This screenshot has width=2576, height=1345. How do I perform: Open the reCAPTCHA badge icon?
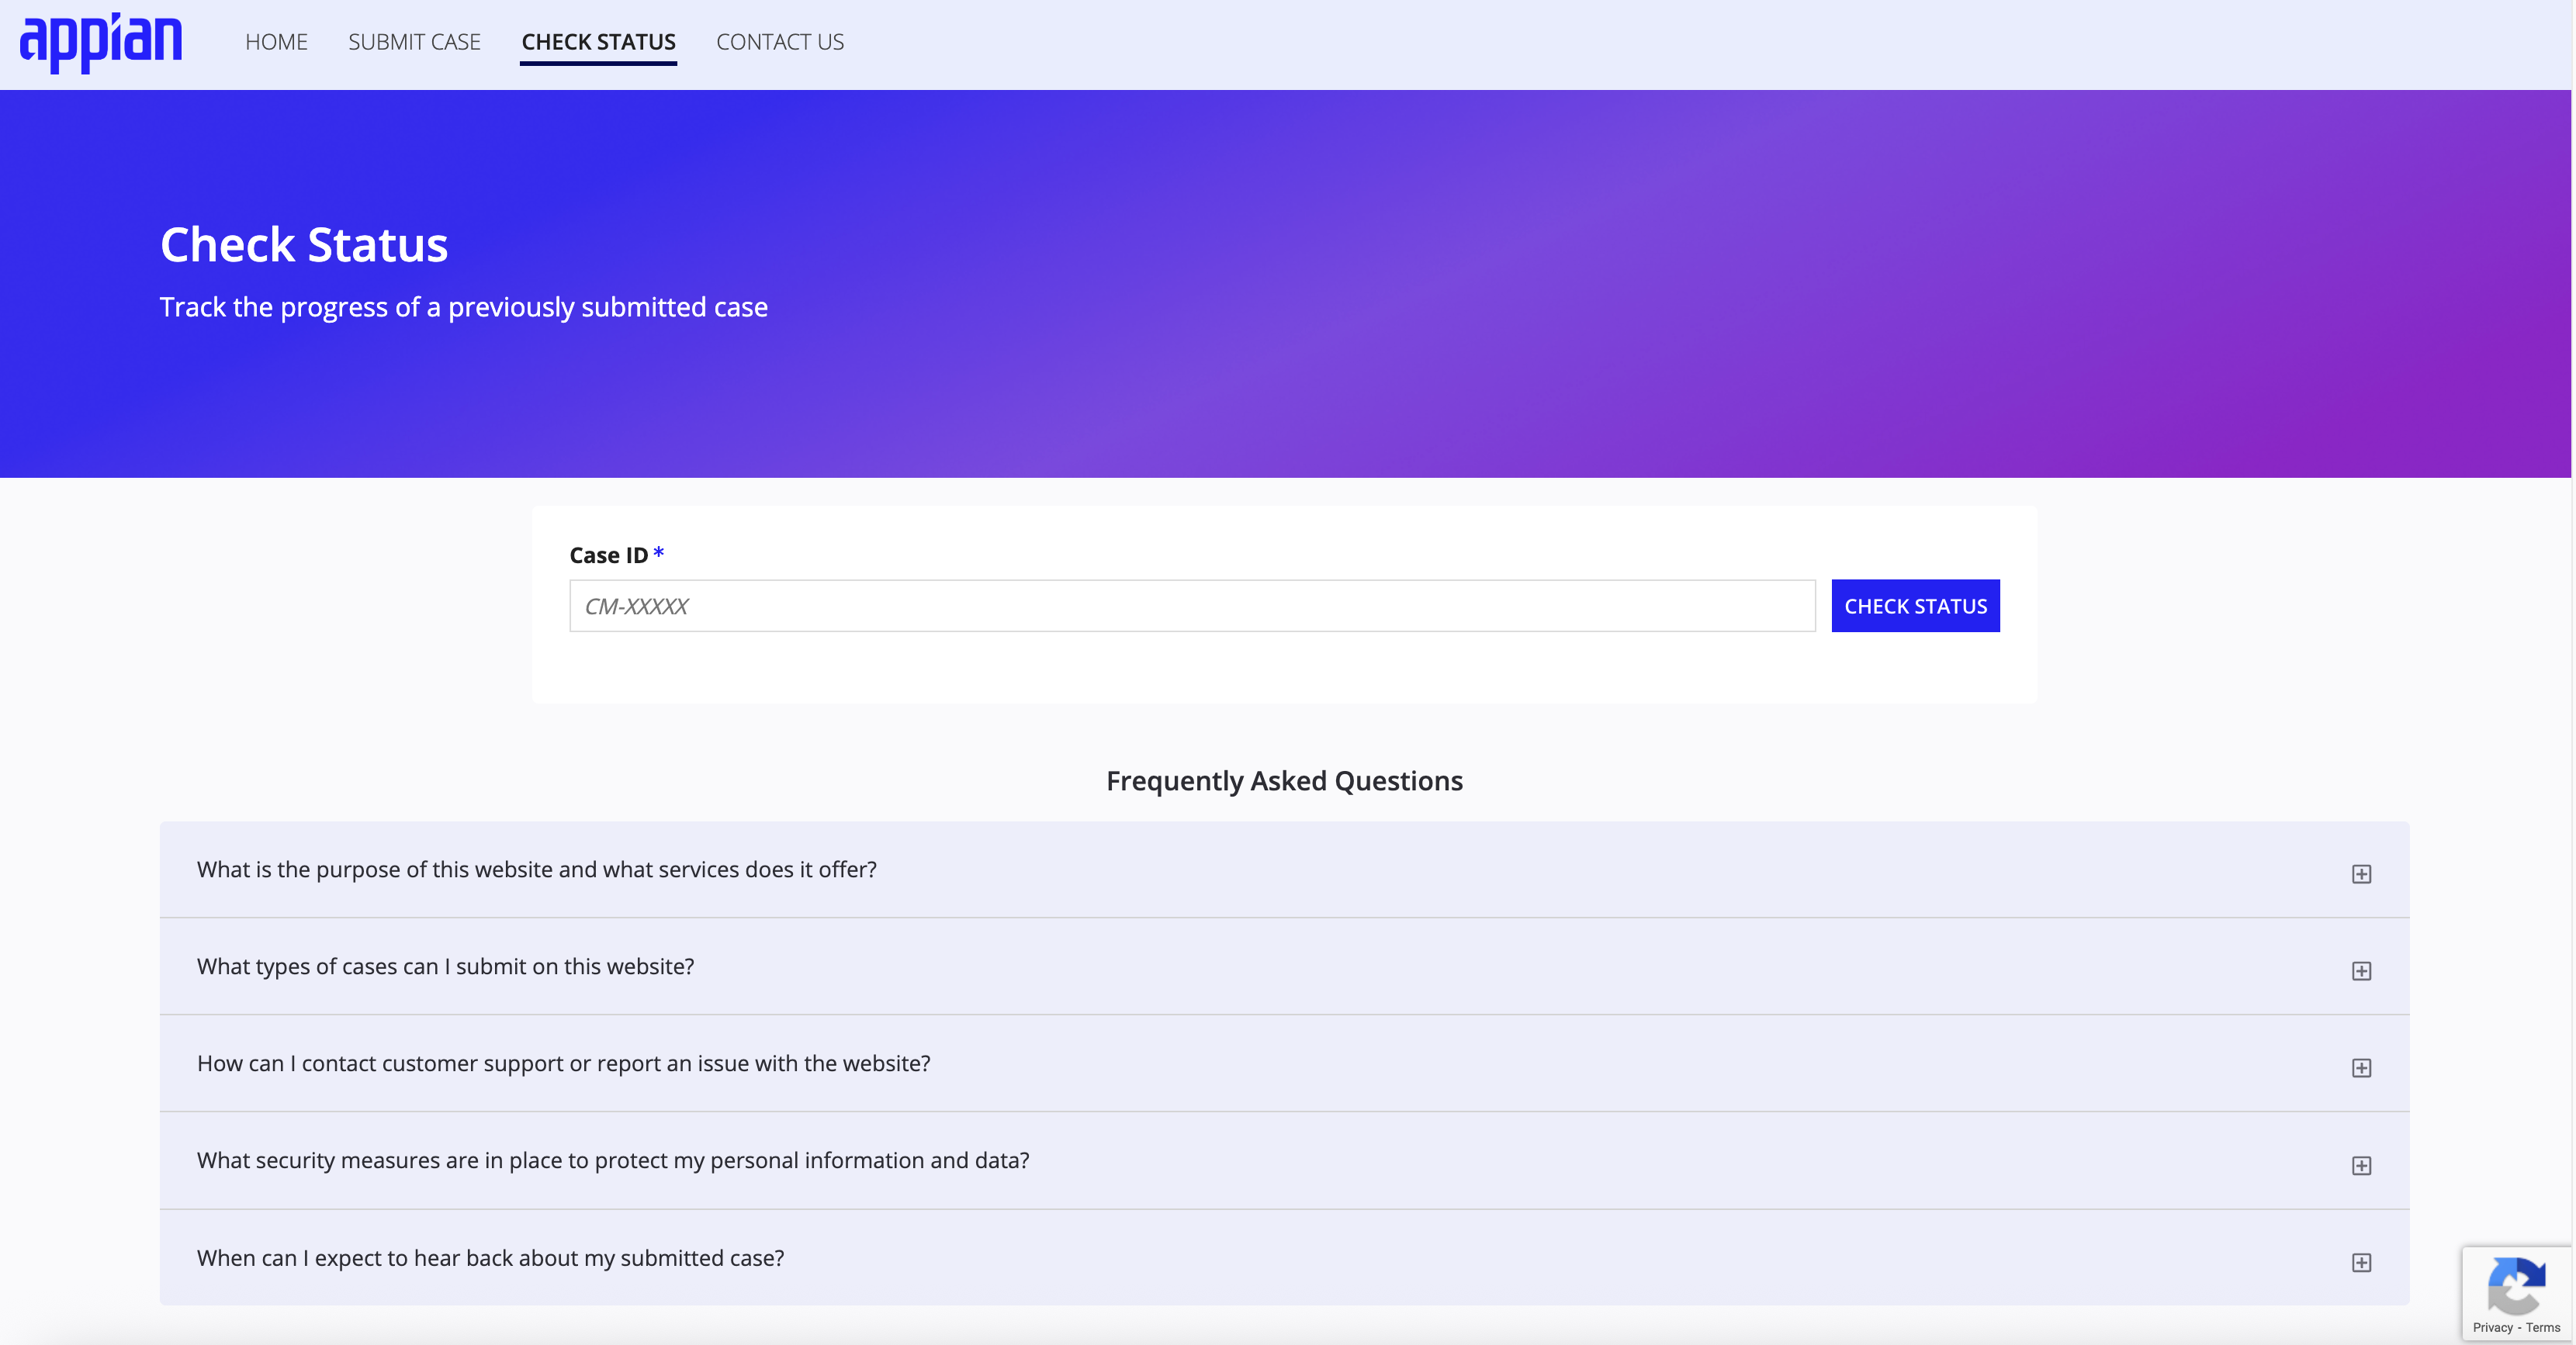(2516, 1286)
